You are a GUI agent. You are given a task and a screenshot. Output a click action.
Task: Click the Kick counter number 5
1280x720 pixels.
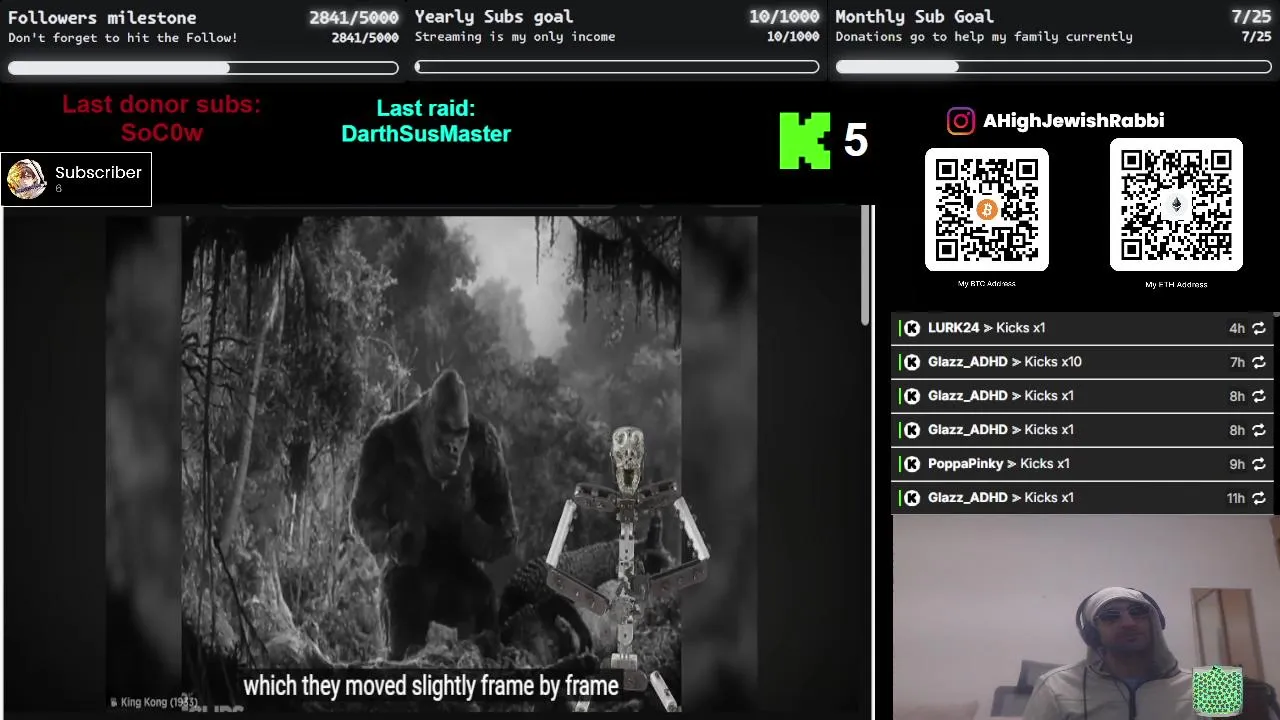coord(855,140)
